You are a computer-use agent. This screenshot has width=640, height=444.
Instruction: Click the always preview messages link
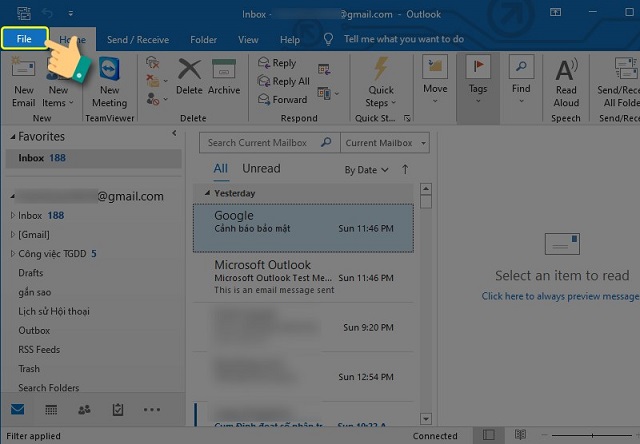point(560,296)
